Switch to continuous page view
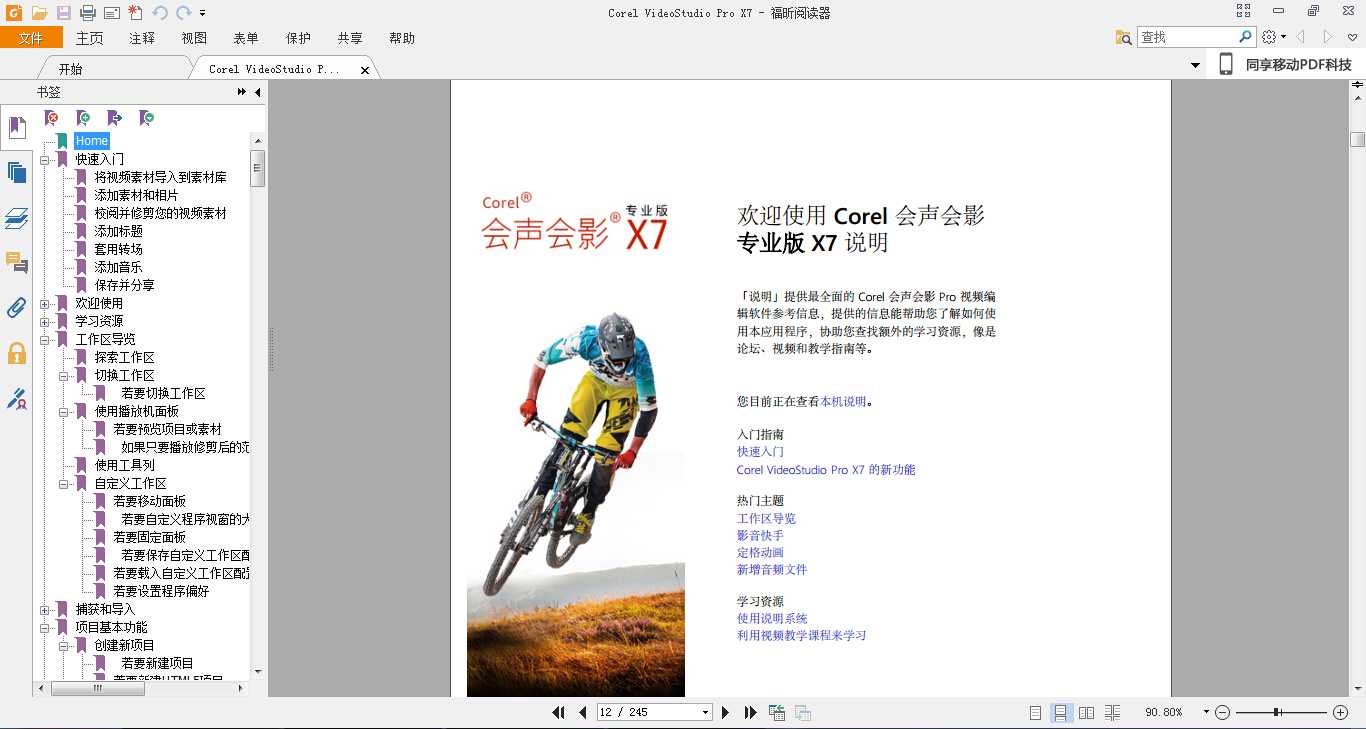Screen dimensions: 1366x729 point(1062,712)
